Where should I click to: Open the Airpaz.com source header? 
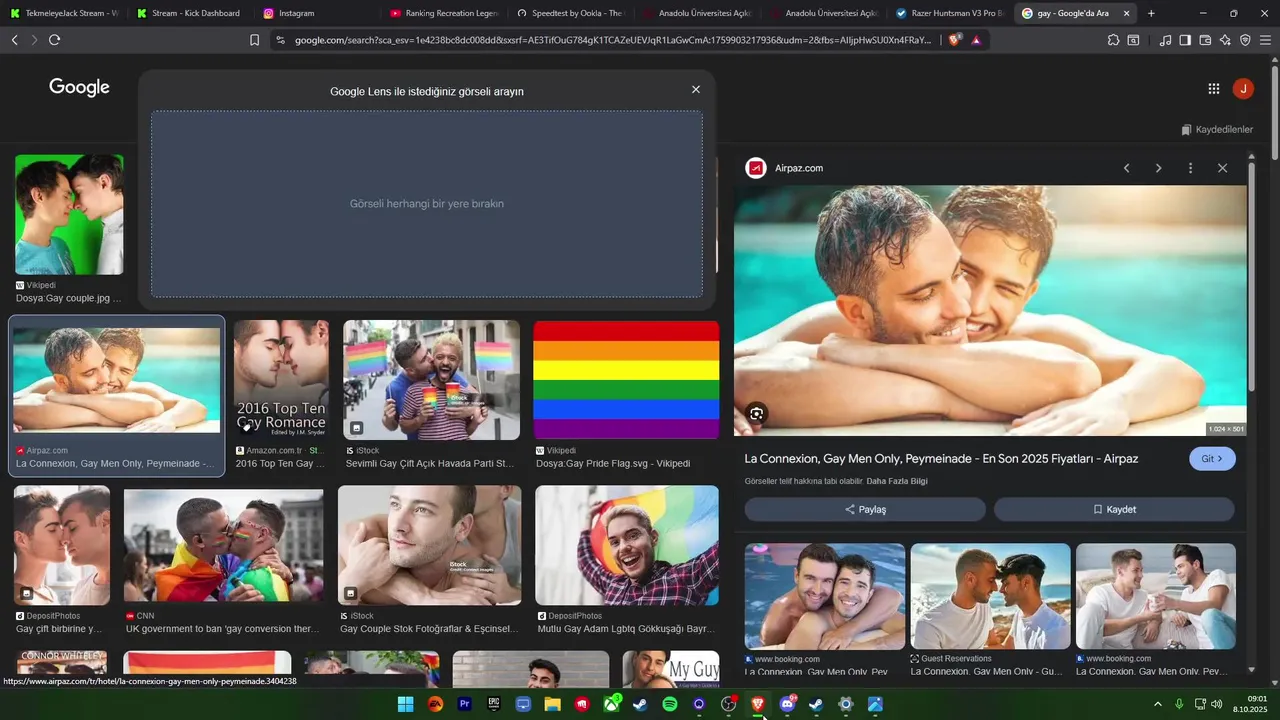(x=785, y=168)
